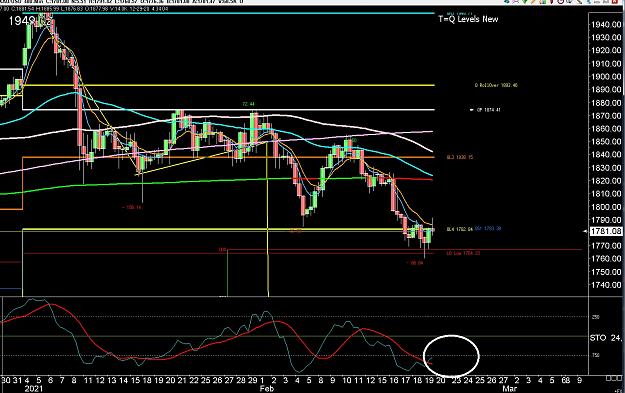Click the 1900.00 price axis value
Screen dimensions: 625x393
(x=606, y=77)
